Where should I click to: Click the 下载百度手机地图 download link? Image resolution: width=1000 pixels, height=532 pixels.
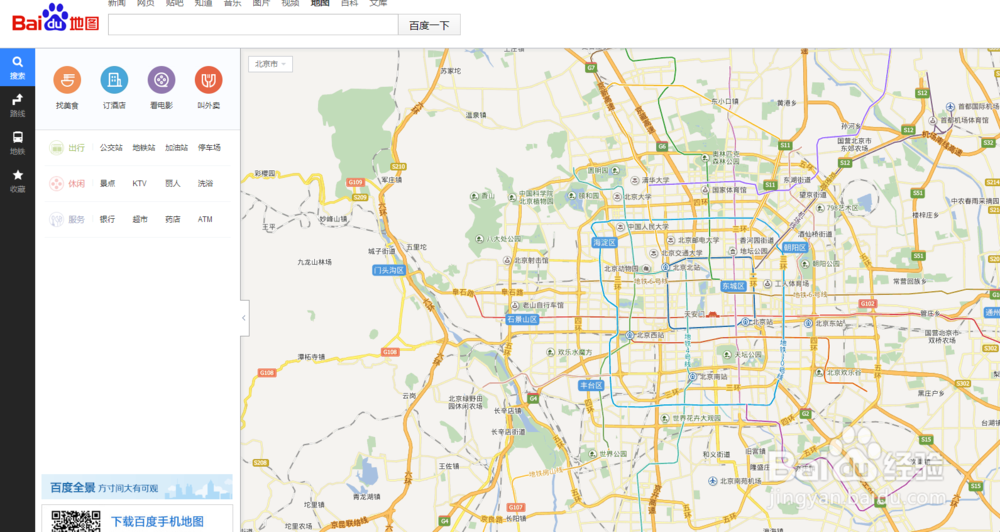tap(158, 522)
